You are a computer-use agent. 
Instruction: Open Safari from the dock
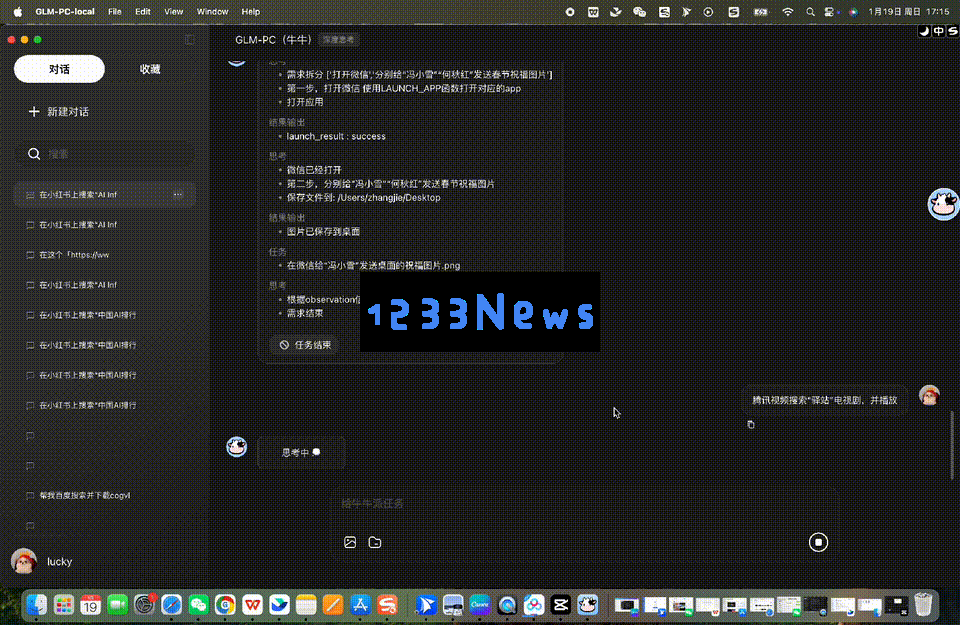[x=171, y=605]
